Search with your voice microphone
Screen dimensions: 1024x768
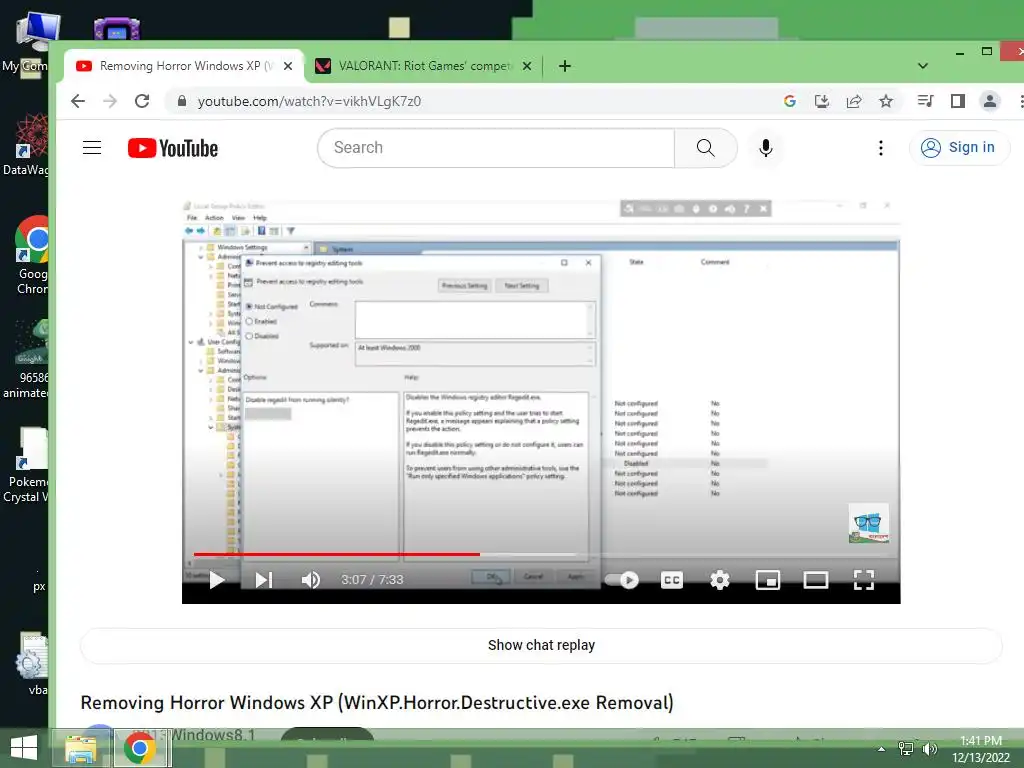click(766, 148)
